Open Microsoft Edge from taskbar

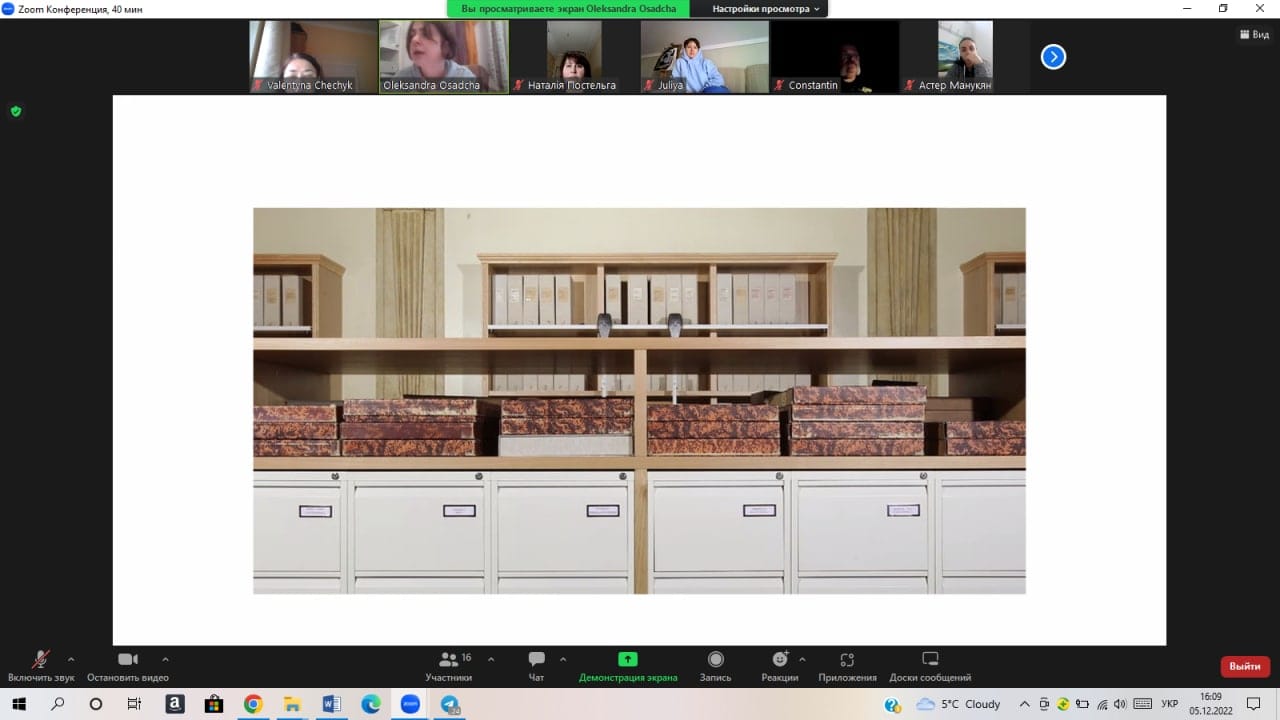coord(370,704)
